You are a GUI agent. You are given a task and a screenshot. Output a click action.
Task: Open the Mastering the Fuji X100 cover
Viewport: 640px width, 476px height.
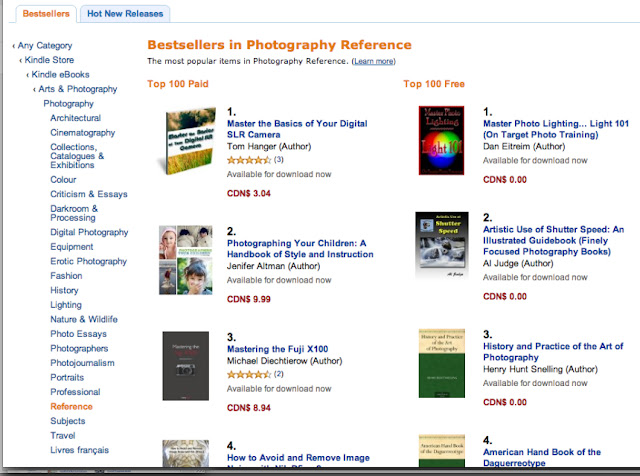[x=186, y=366]
